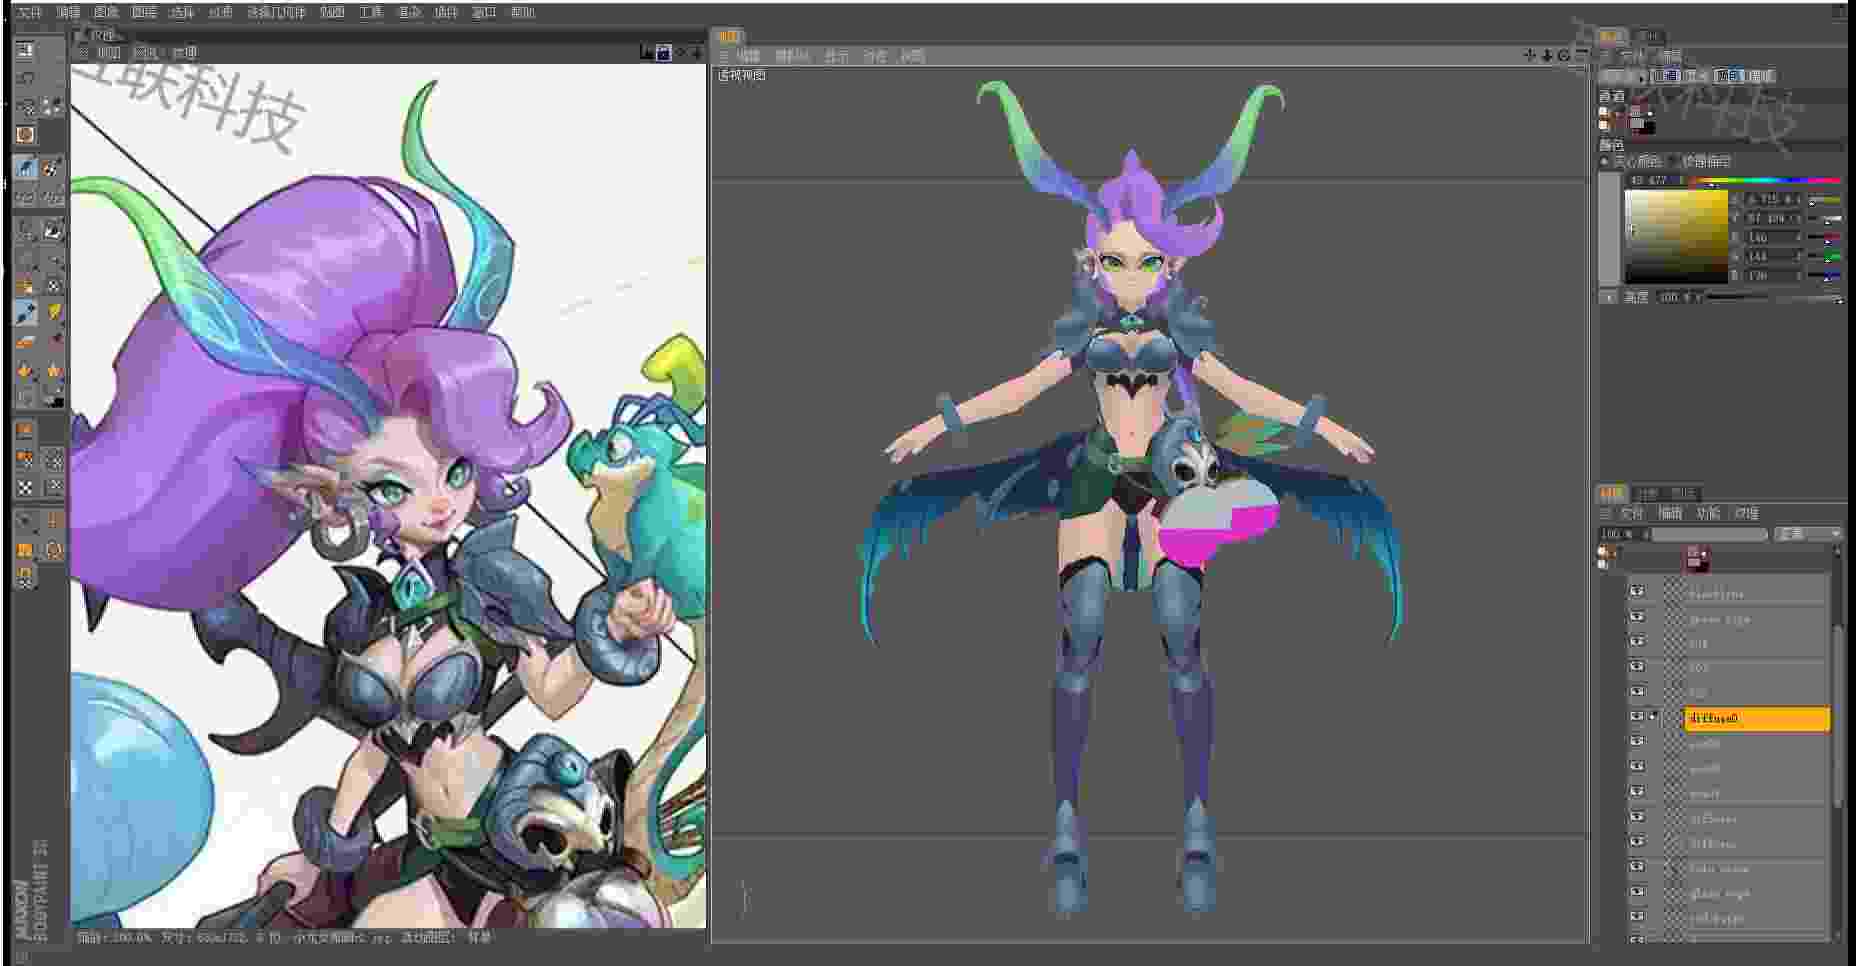Select the diffuse0 layer row
The image size is (1856, 966).
1757,718
